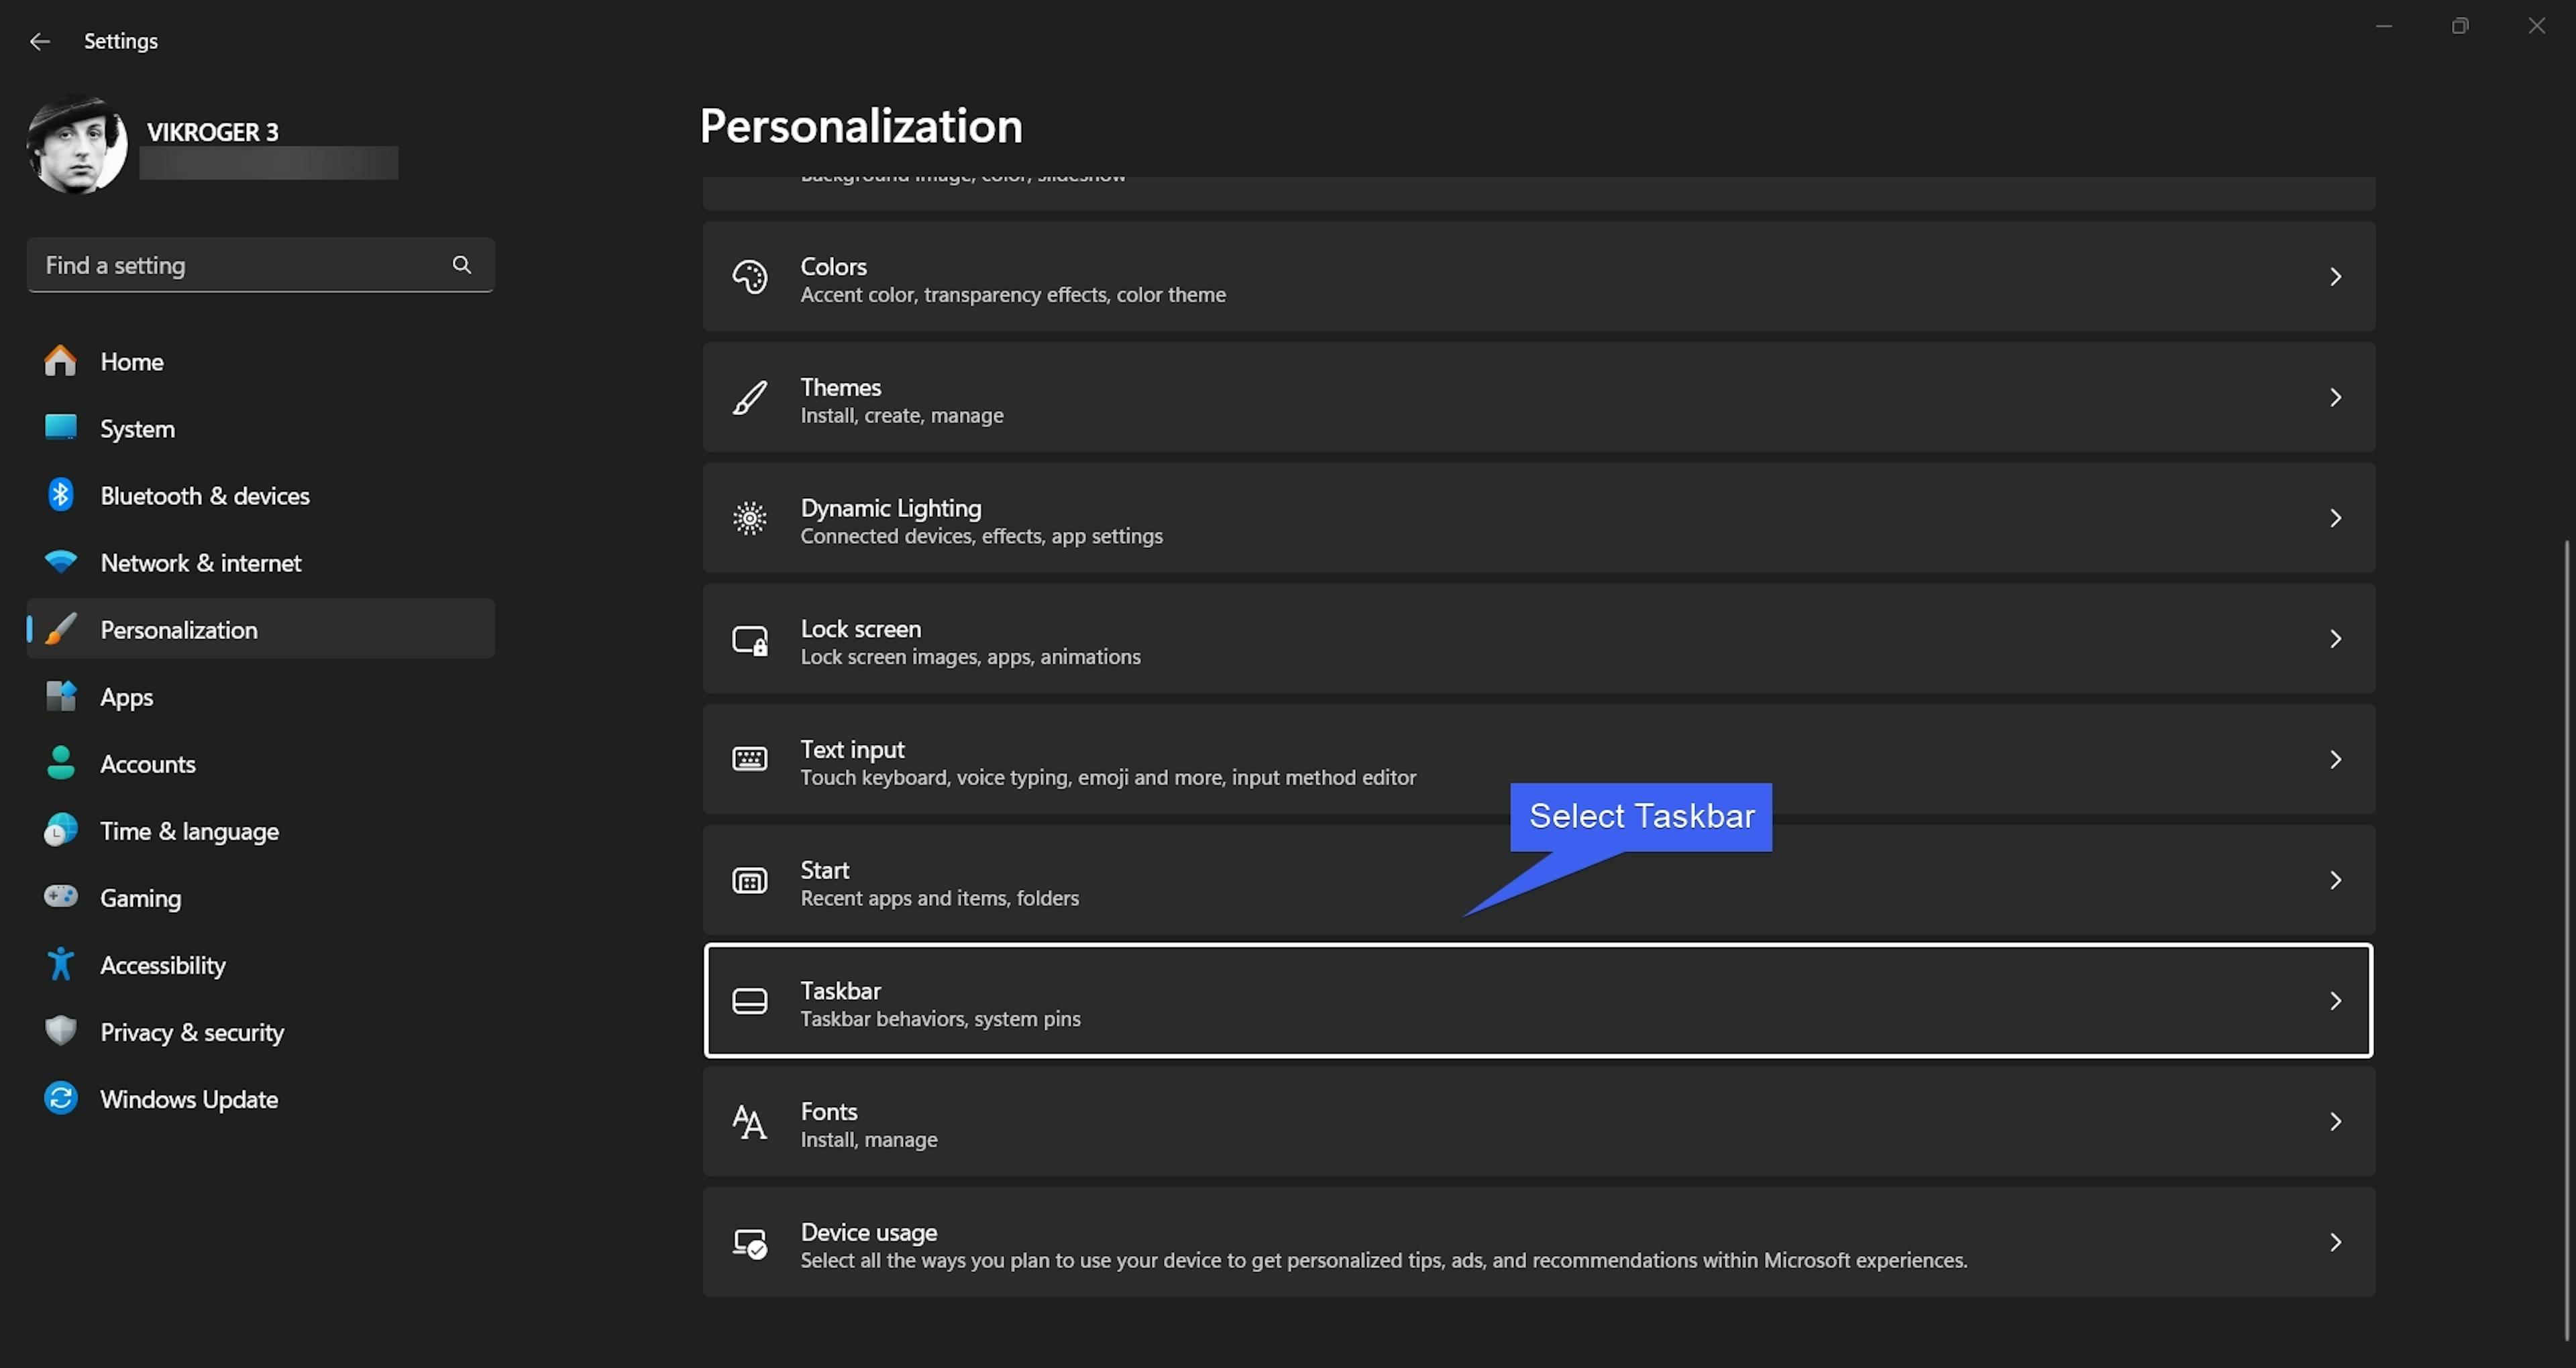Expand the Taskbar settings chevron
2576x1368 pixels.
point(2335,1001)
